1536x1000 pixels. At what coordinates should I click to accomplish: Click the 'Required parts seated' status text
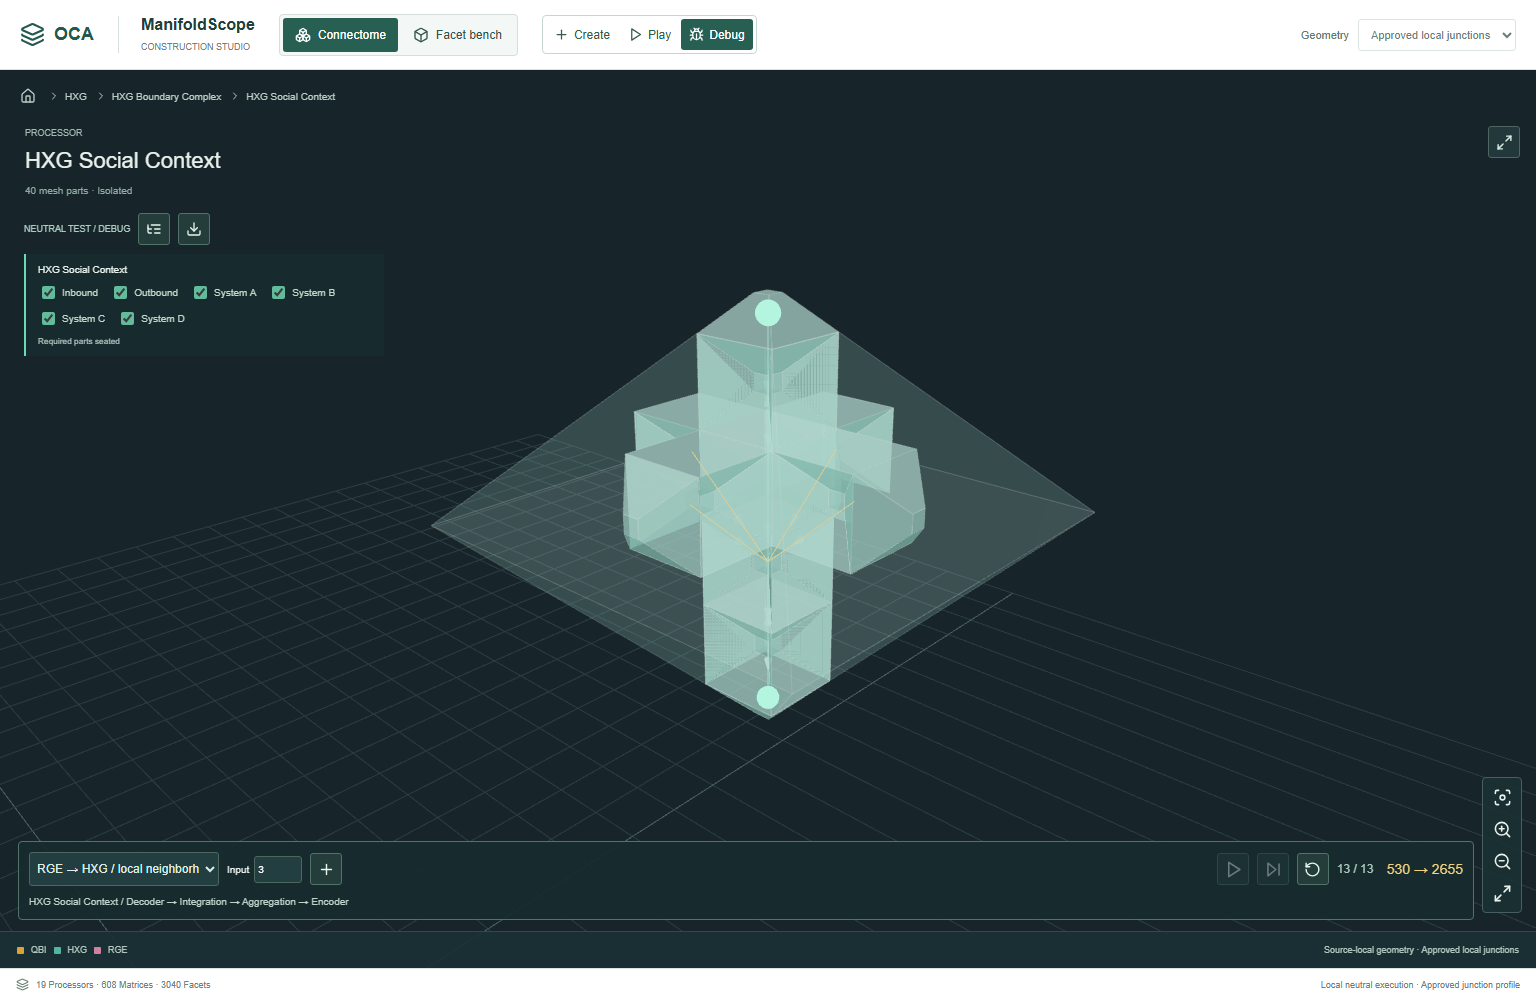[79, 342]
